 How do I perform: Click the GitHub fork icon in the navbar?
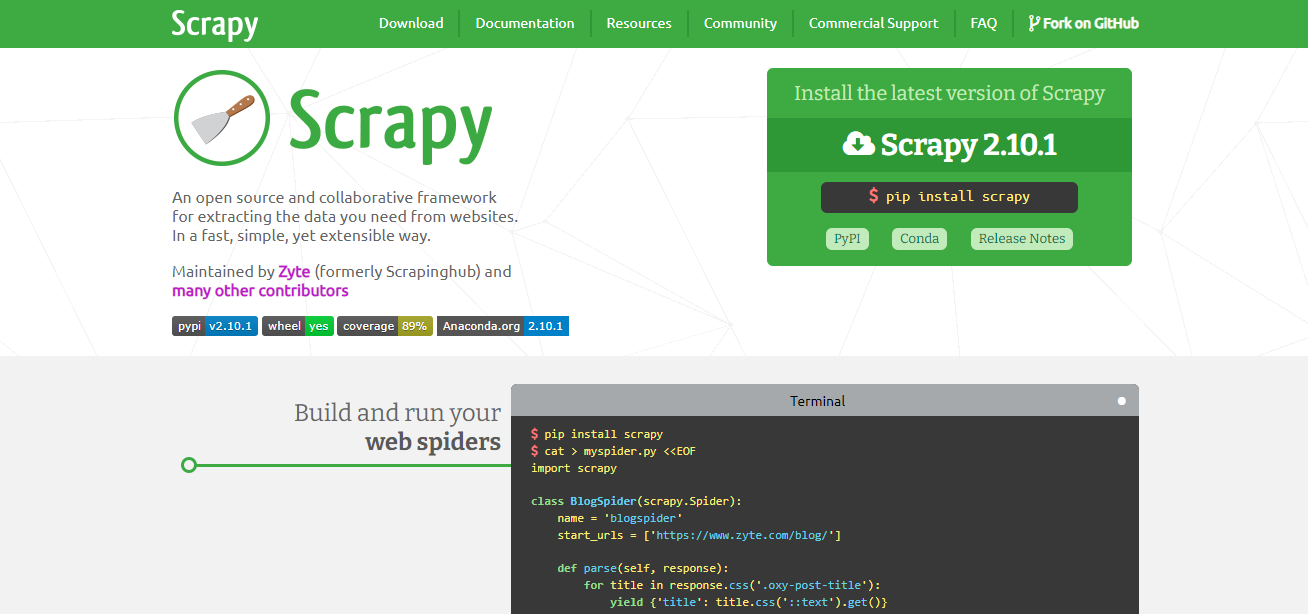(1034, 23)
